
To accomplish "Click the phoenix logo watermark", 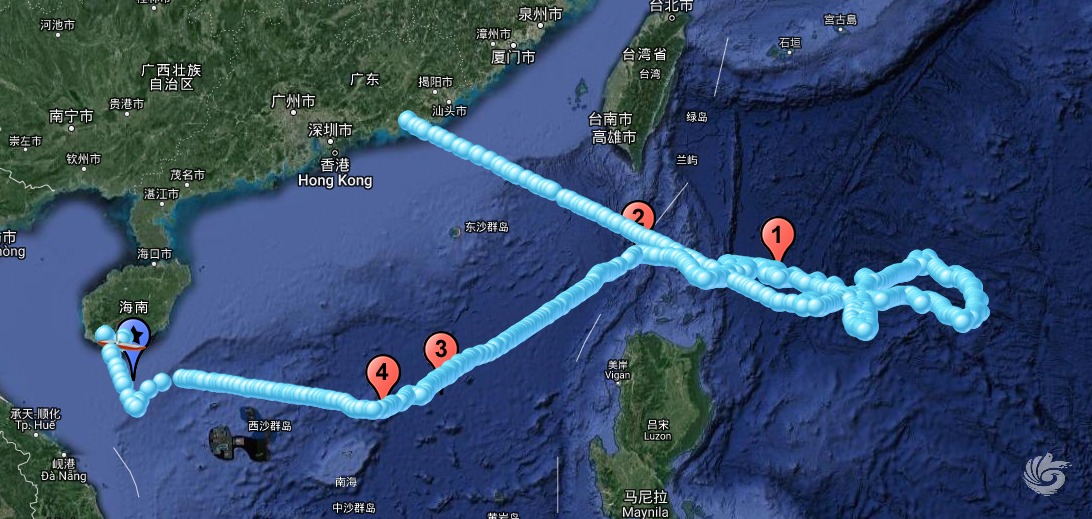I will (x=1047, y=474).
